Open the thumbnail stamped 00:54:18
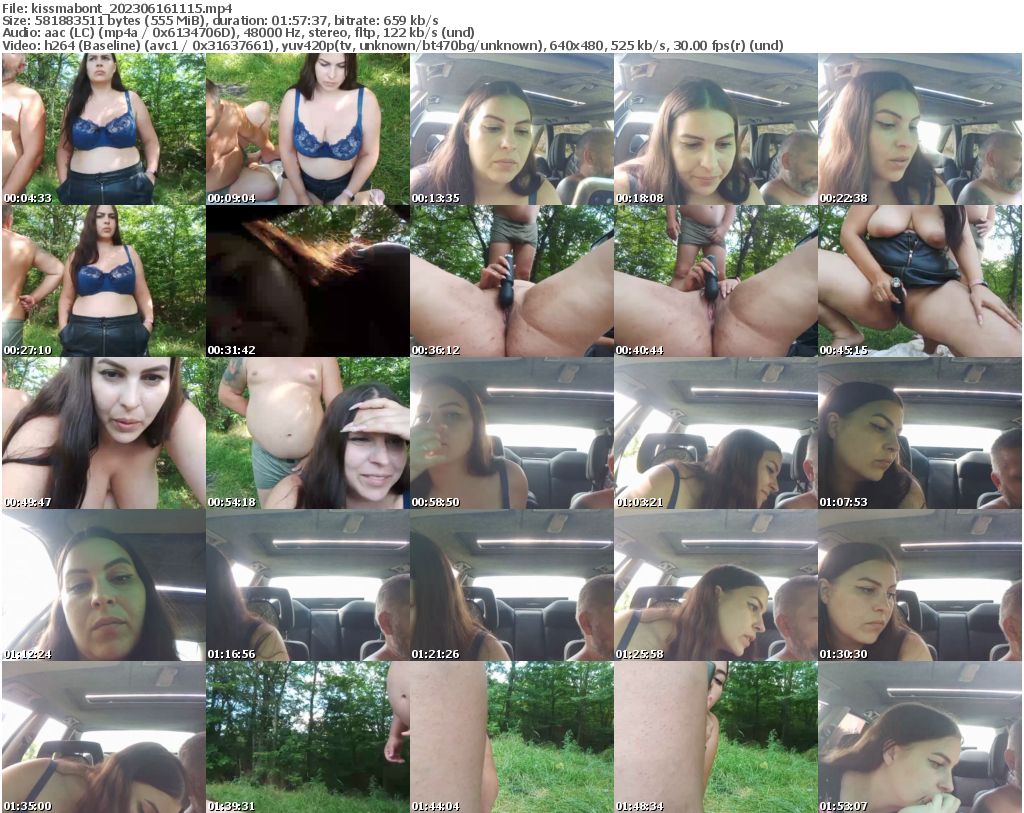Image resolution: width=1024 pixels, height=813 pixels. pos(305,432)
